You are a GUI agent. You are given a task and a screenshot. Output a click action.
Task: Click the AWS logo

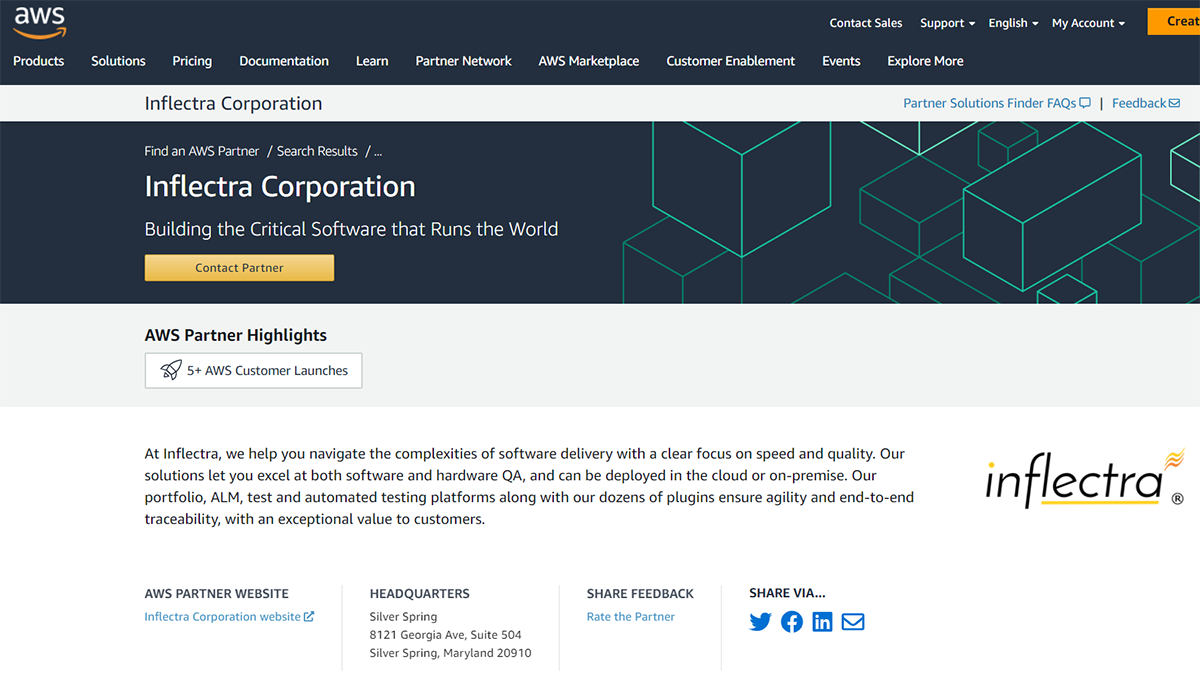coord(39,22)
